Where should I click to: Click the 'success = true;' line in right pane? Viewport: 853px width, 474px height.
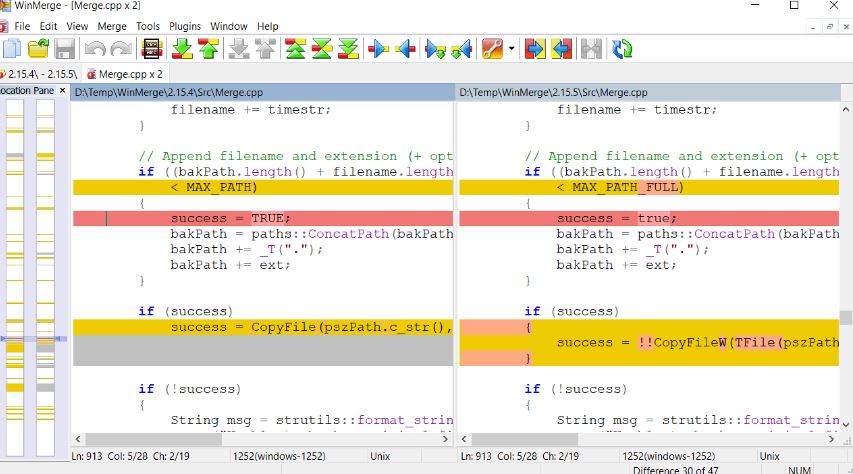[x=649, y=218]
